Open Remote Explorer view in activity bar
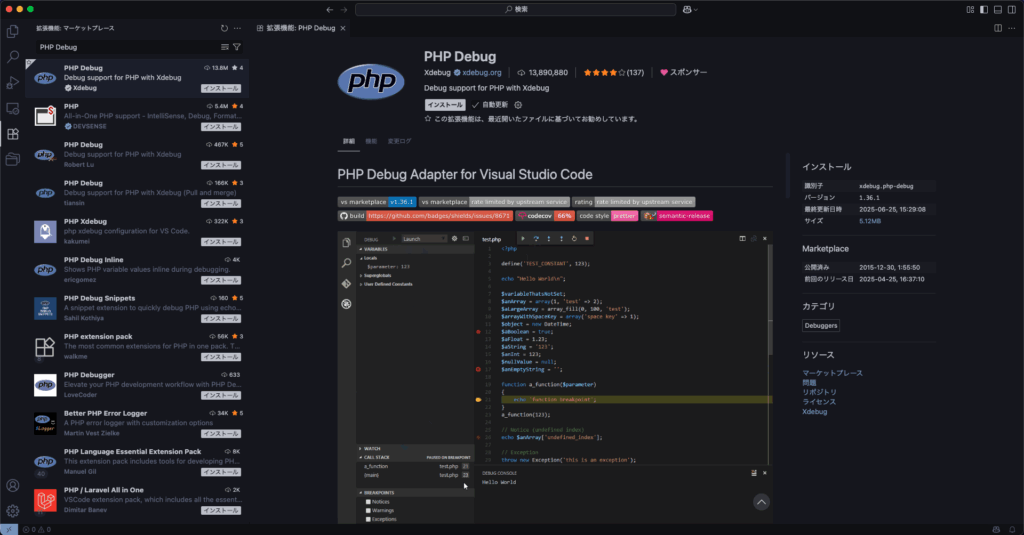The height and width of the screenshot is (535, 1024). coord(12,108)
